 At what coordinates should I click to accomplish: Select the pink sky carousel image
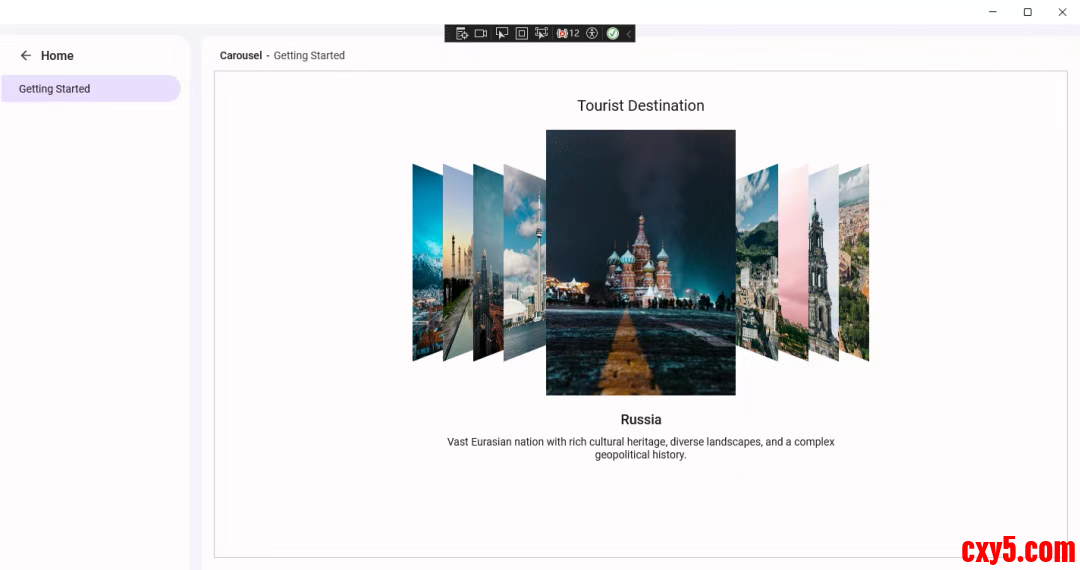point(793,262)
